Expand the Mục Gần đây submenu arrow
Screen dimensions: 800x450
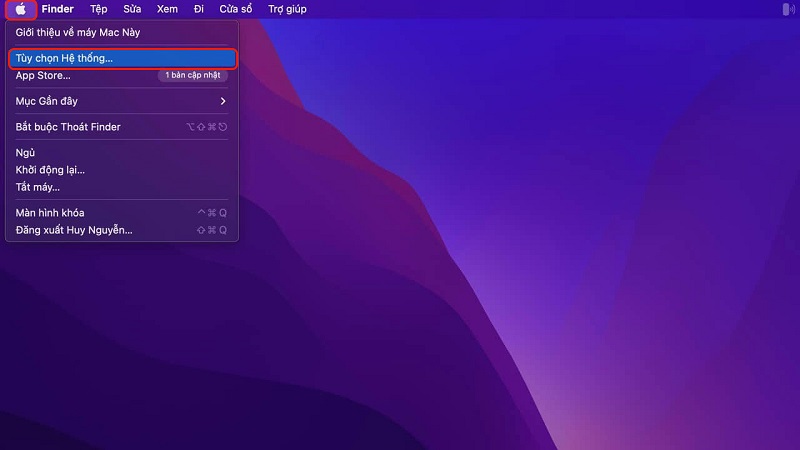[x=223, y=101]
